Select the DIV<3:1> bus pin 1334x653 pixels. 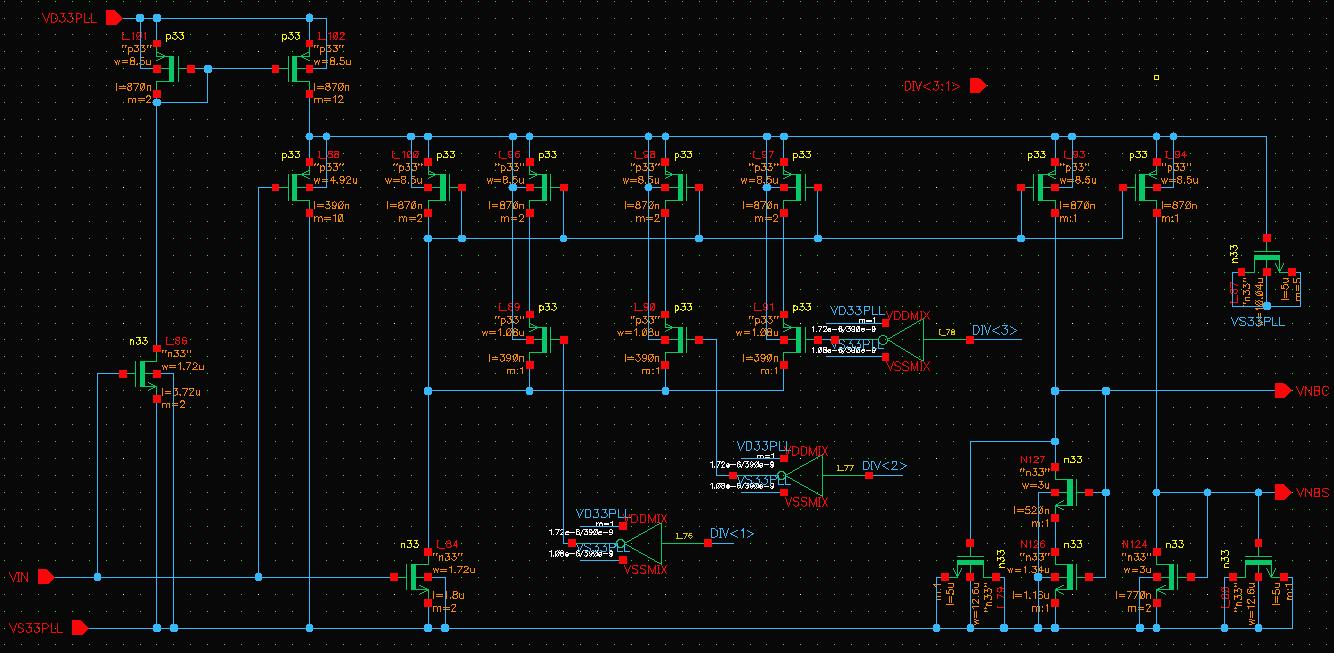[978, 86]
